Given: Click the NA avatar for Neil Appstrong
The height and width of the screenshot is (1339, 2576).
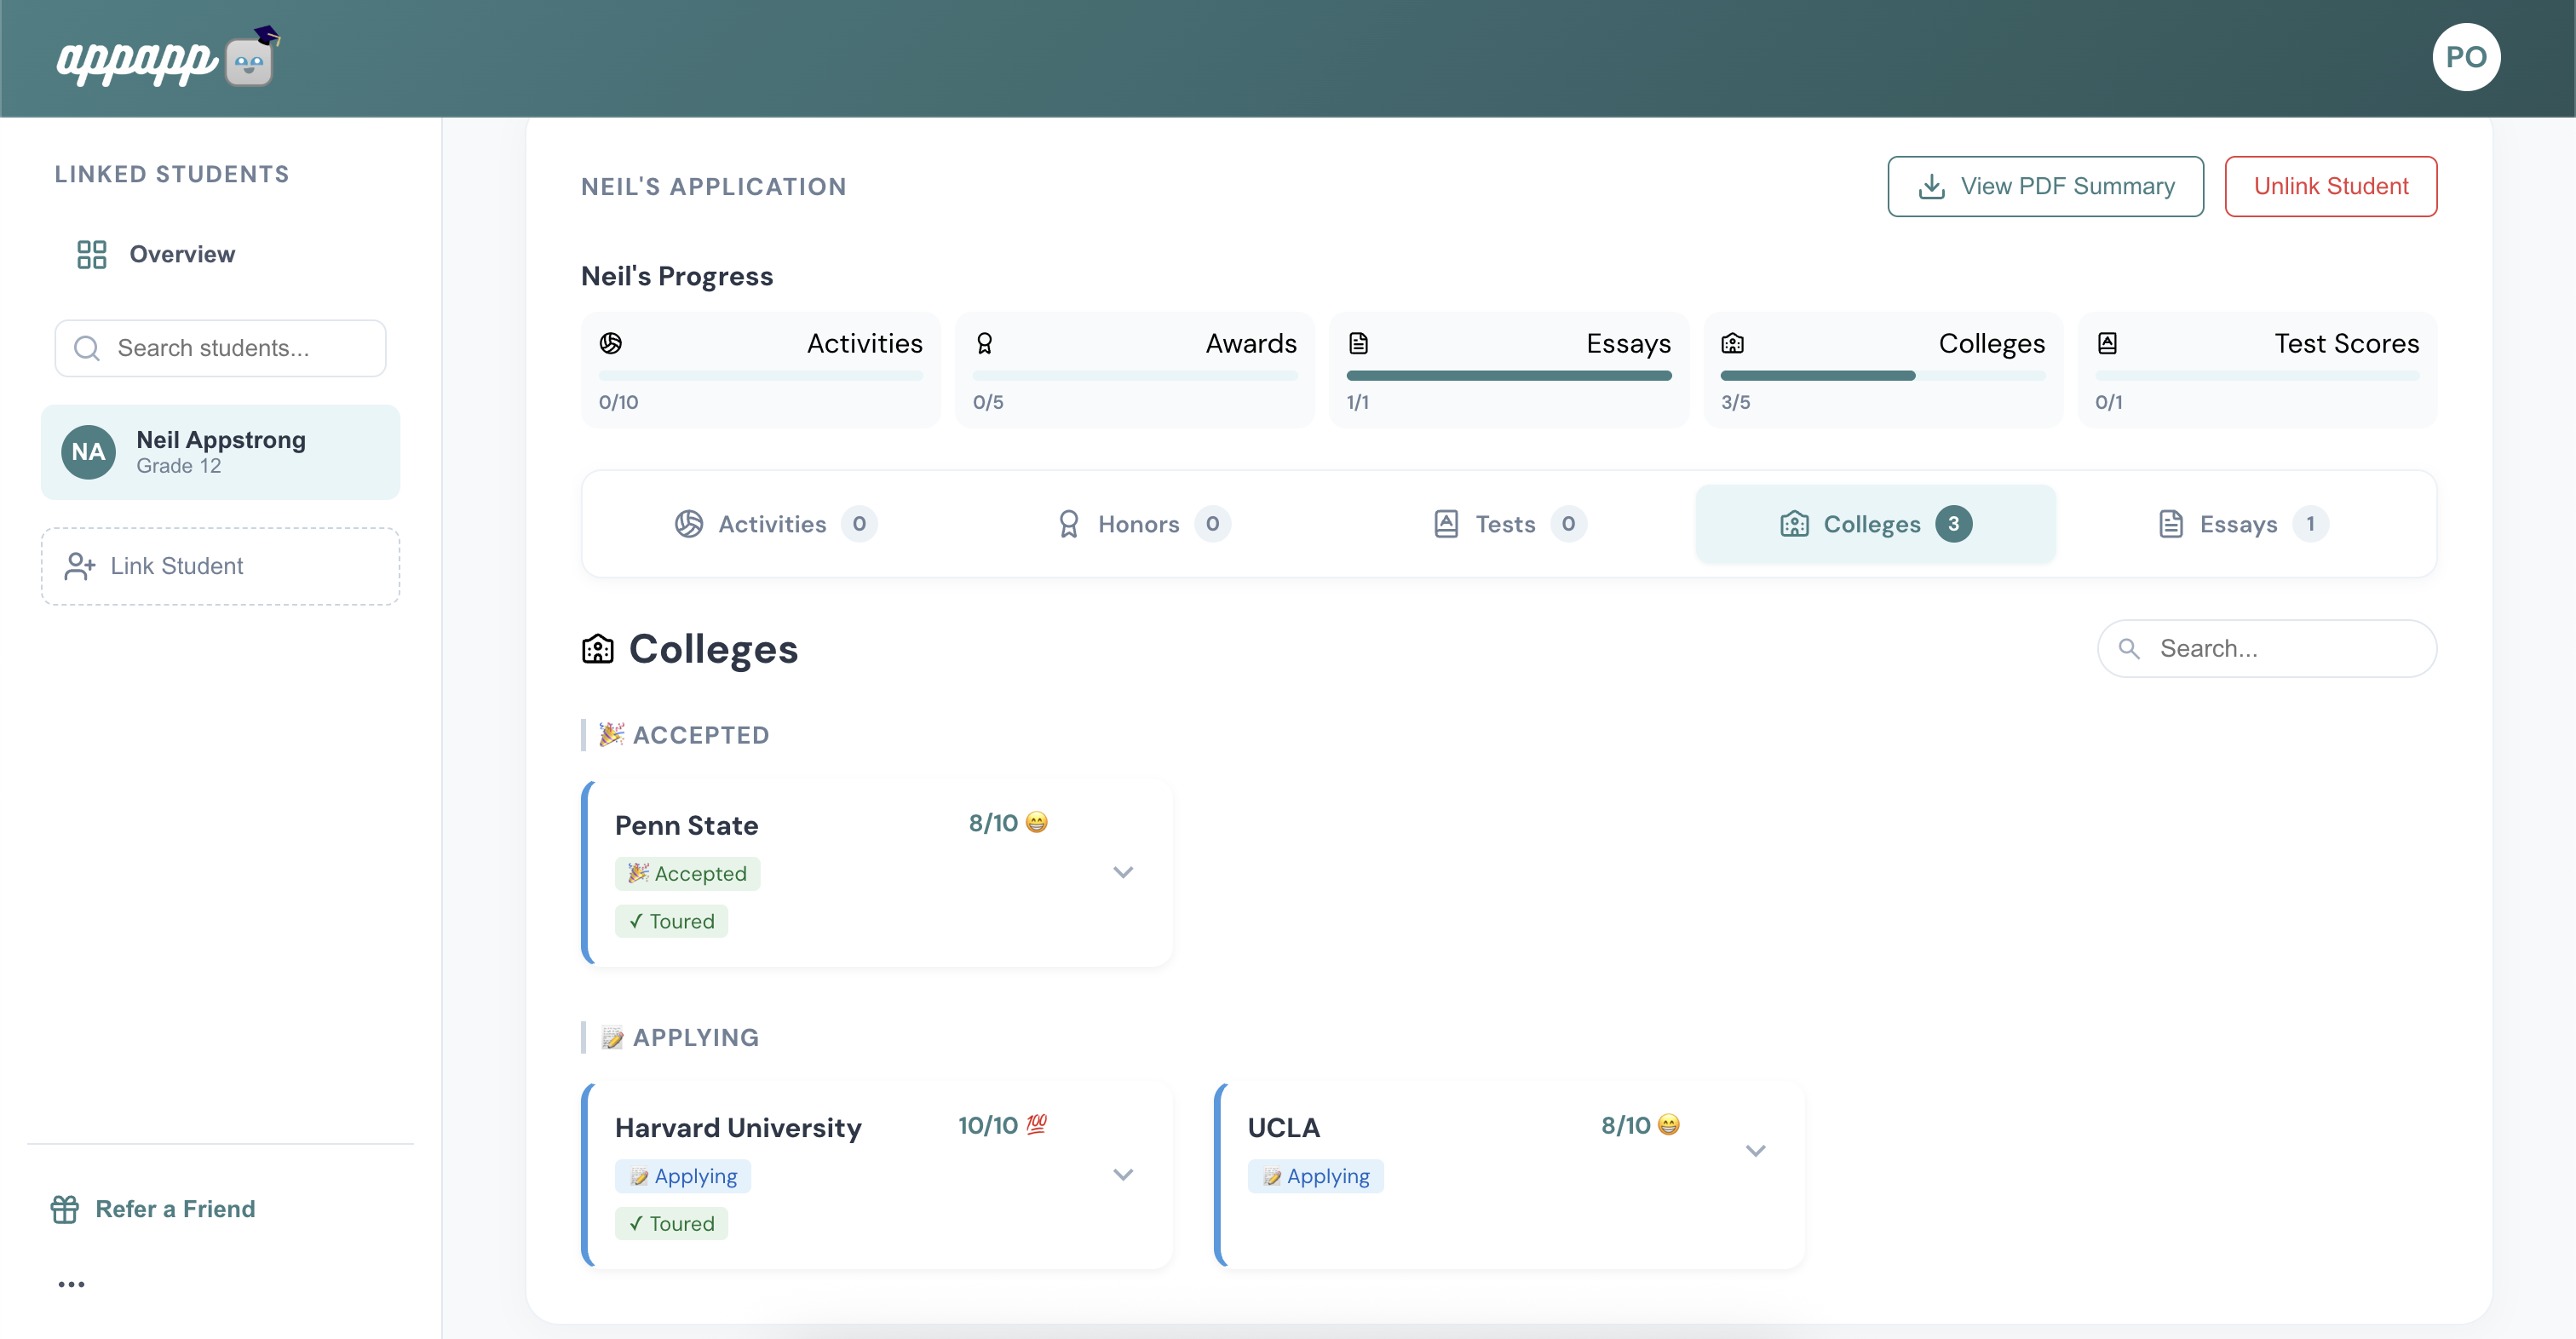Looking at the screenshot, I should pos(88,452).
